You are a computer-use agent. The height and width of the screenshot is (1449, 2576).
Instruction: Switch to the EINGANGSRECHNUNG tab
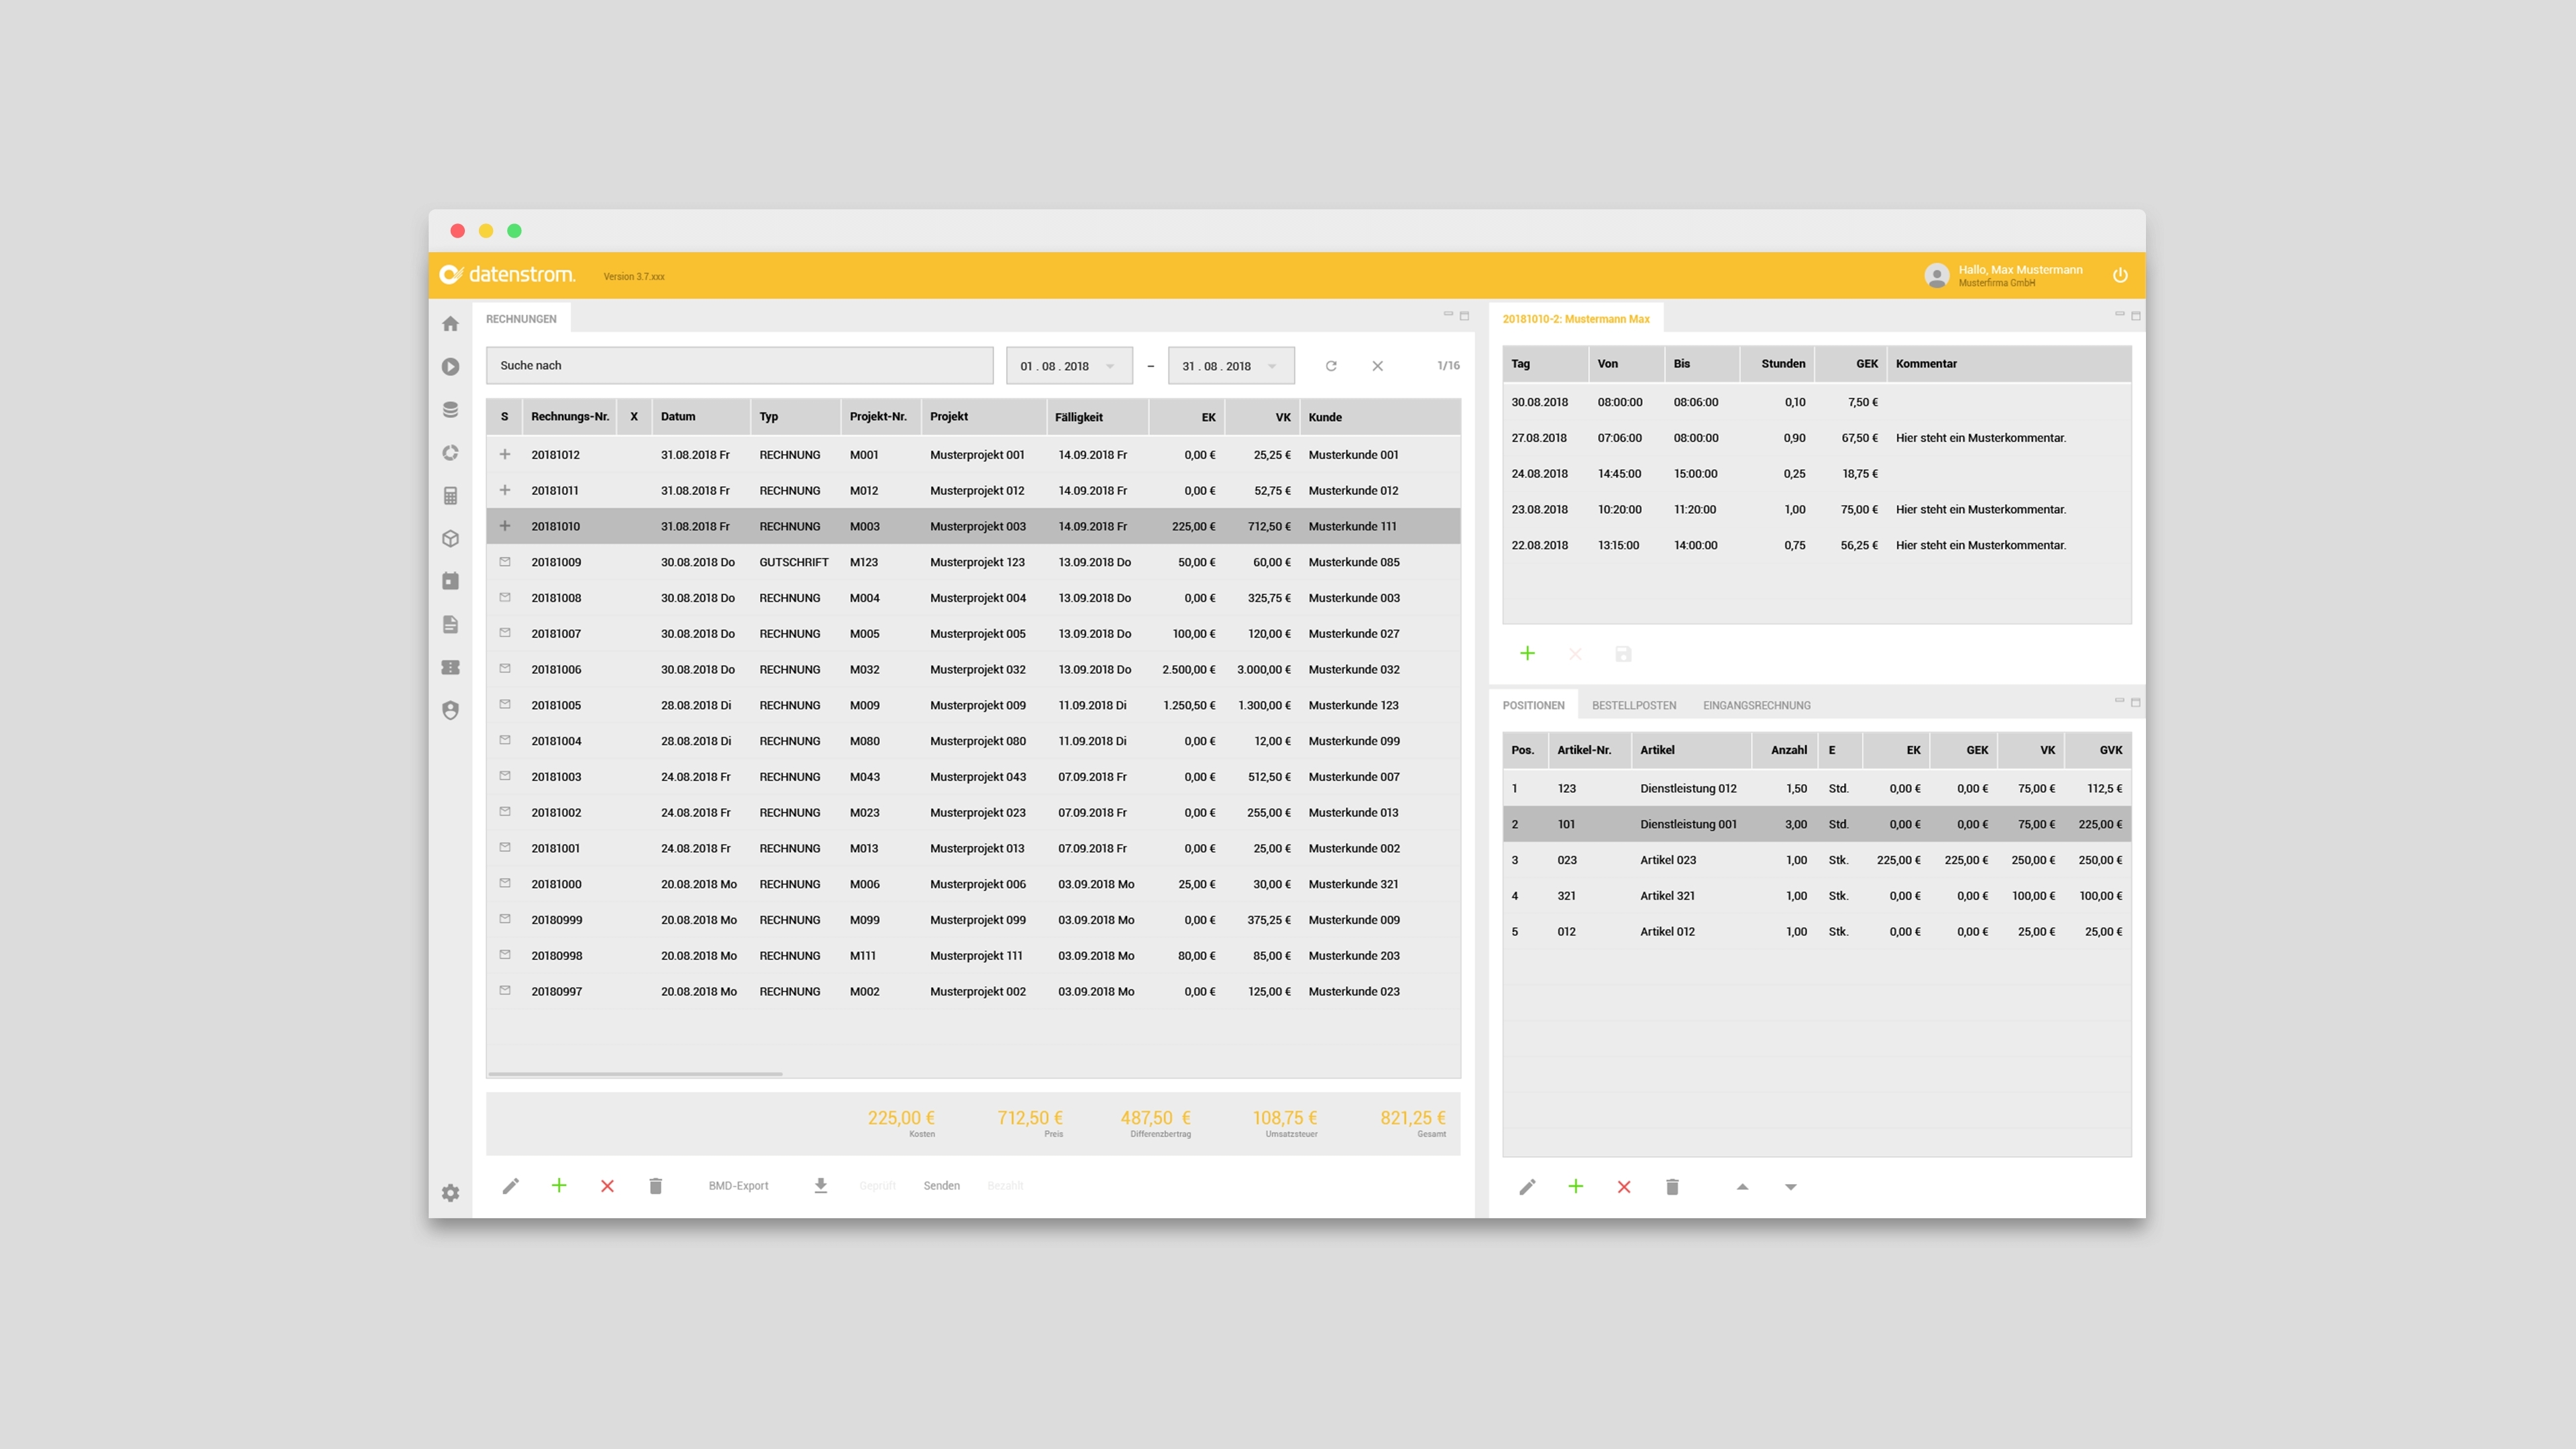[x=1756, y=705]
